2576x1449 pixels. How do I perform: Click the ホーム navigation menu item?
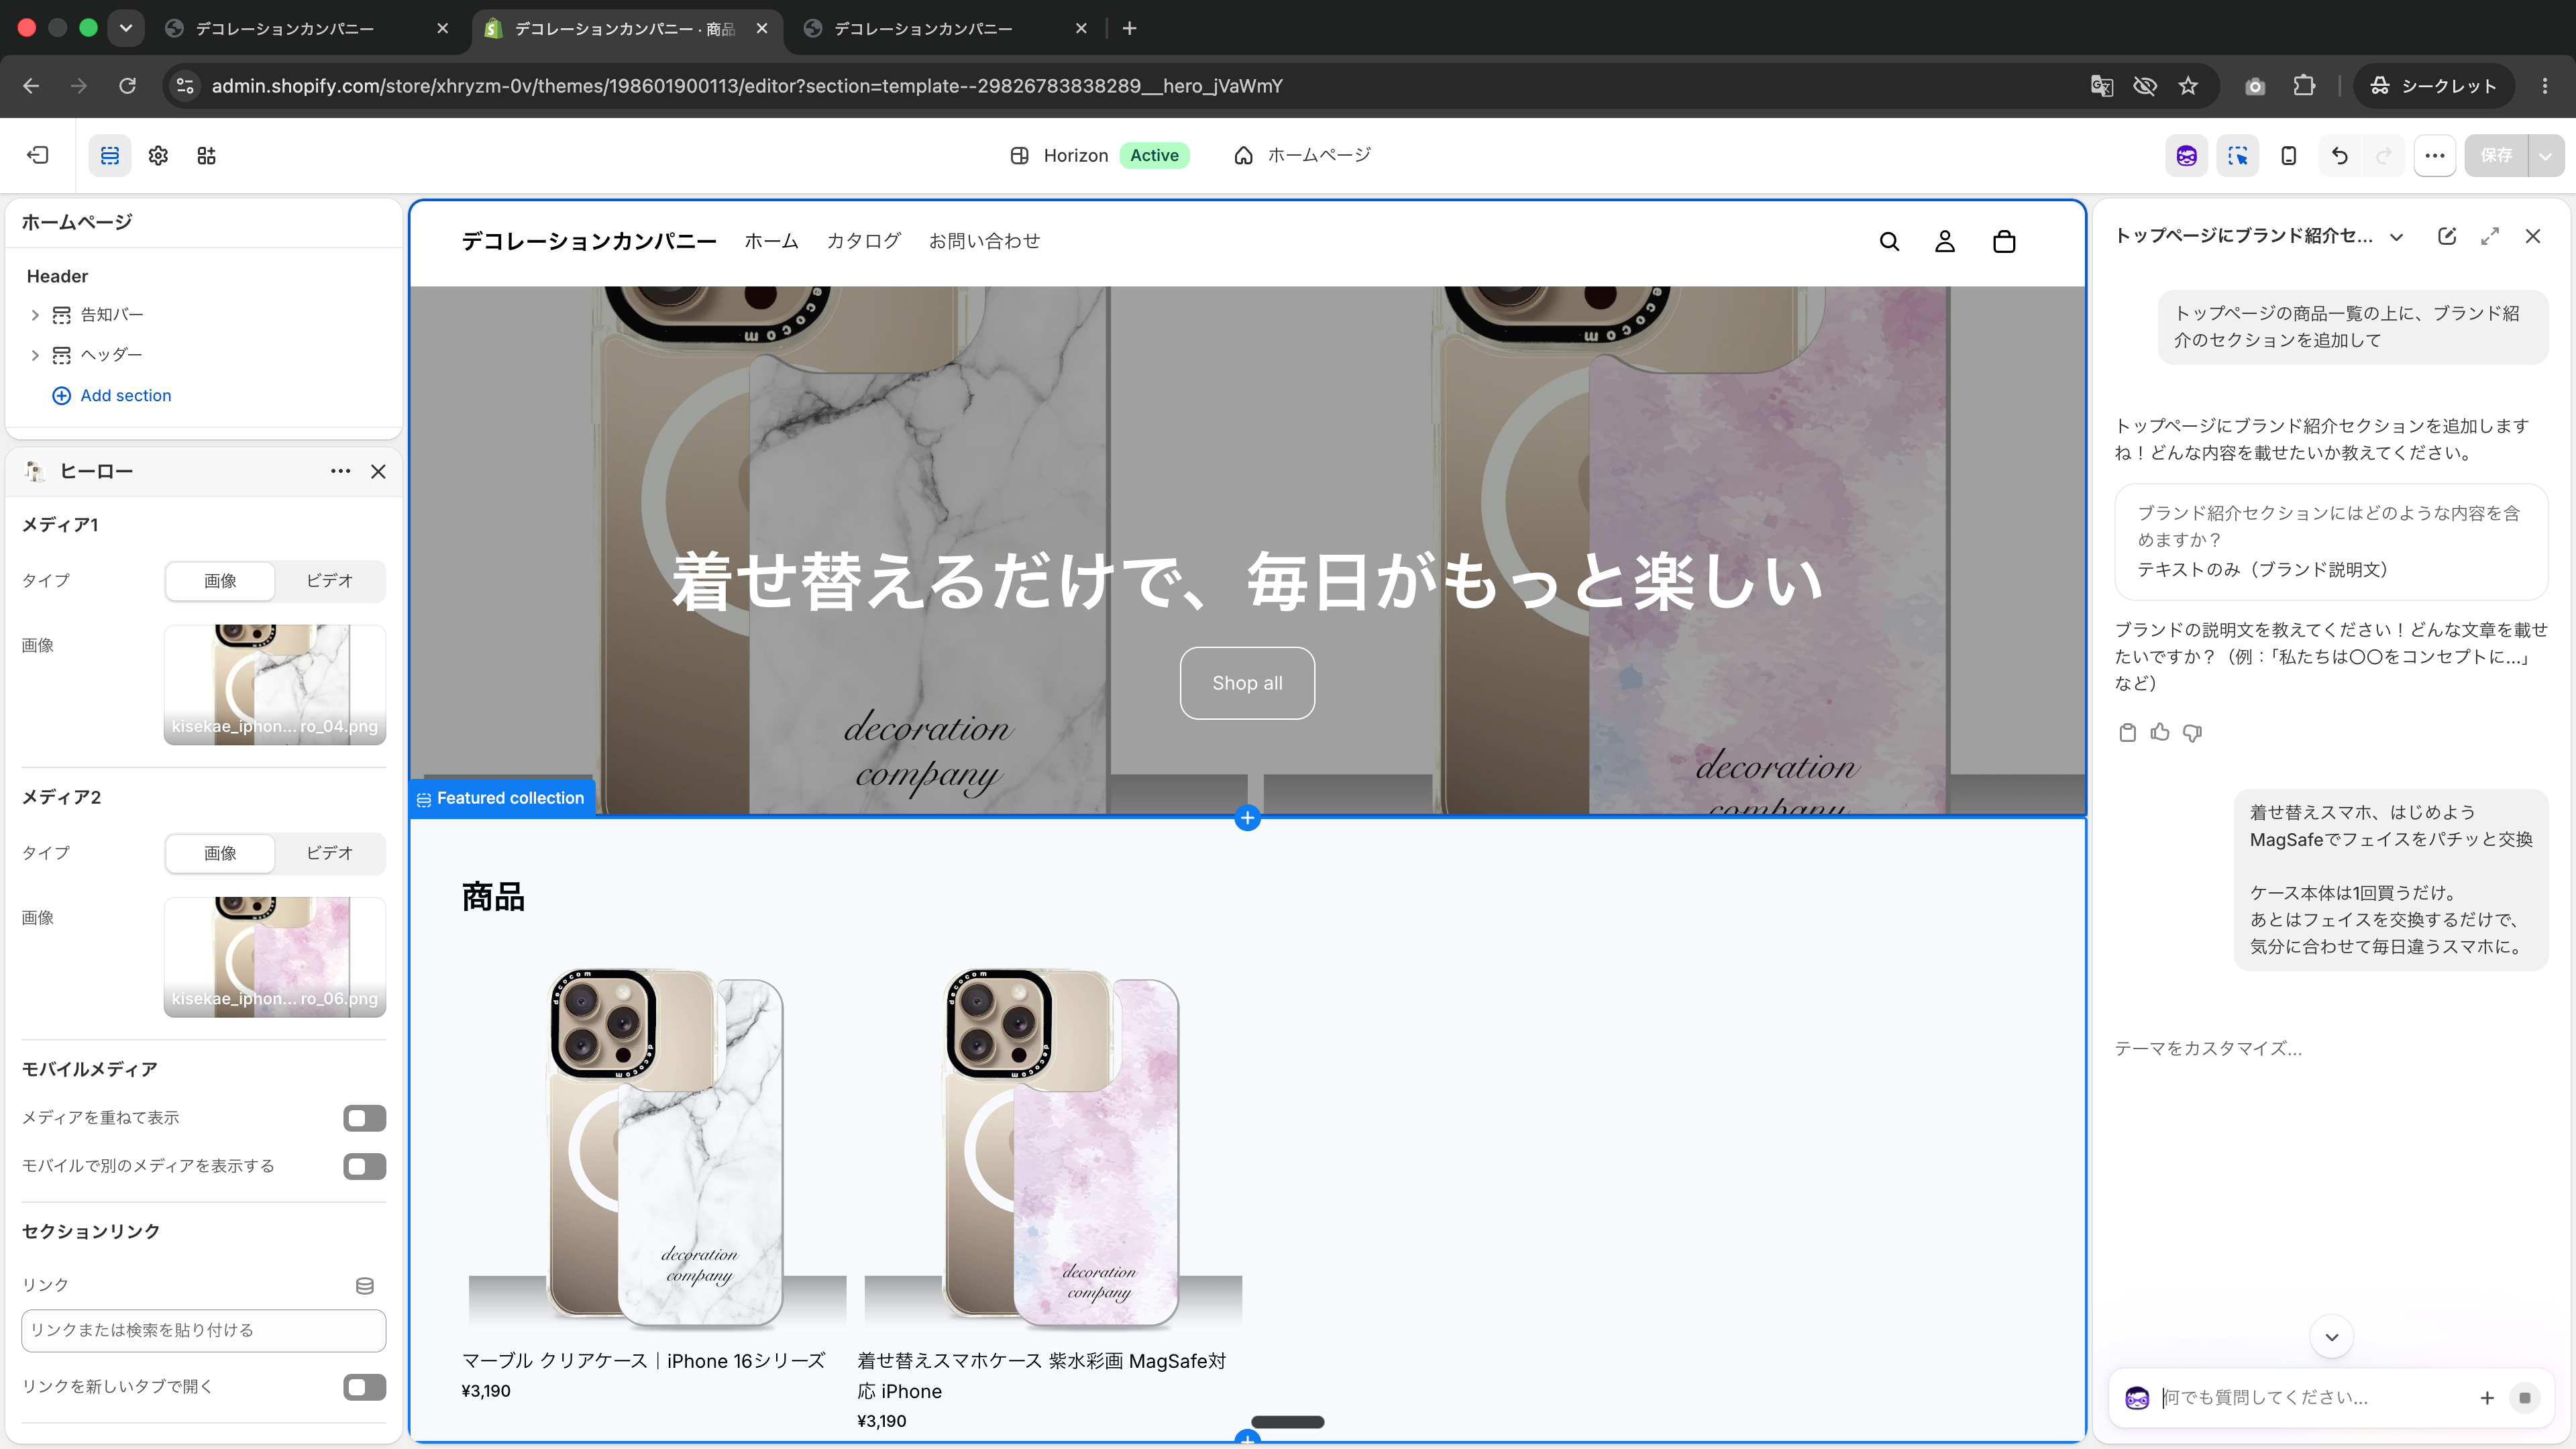click(x=771, y=241)
